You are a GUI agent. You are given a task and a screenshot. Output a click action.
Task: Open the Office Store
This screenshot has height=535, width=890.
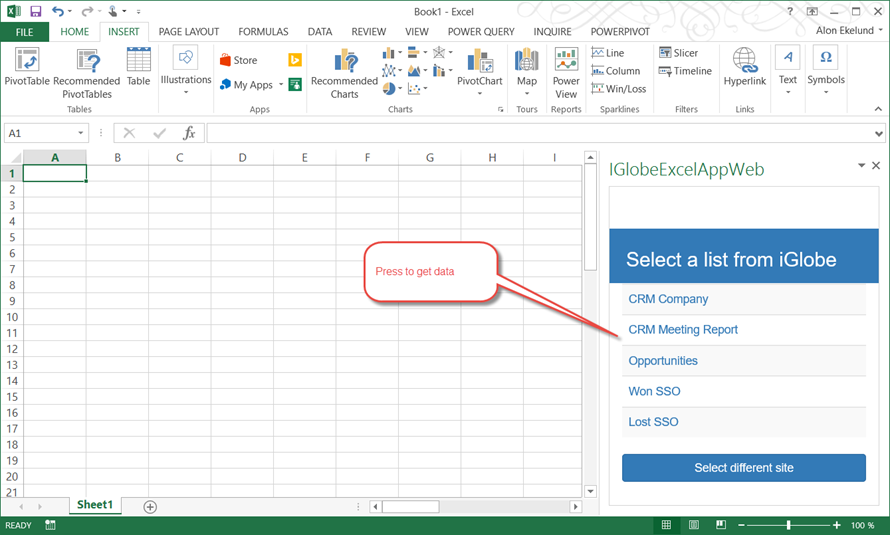pyautogui.click(x=239, y=60)
